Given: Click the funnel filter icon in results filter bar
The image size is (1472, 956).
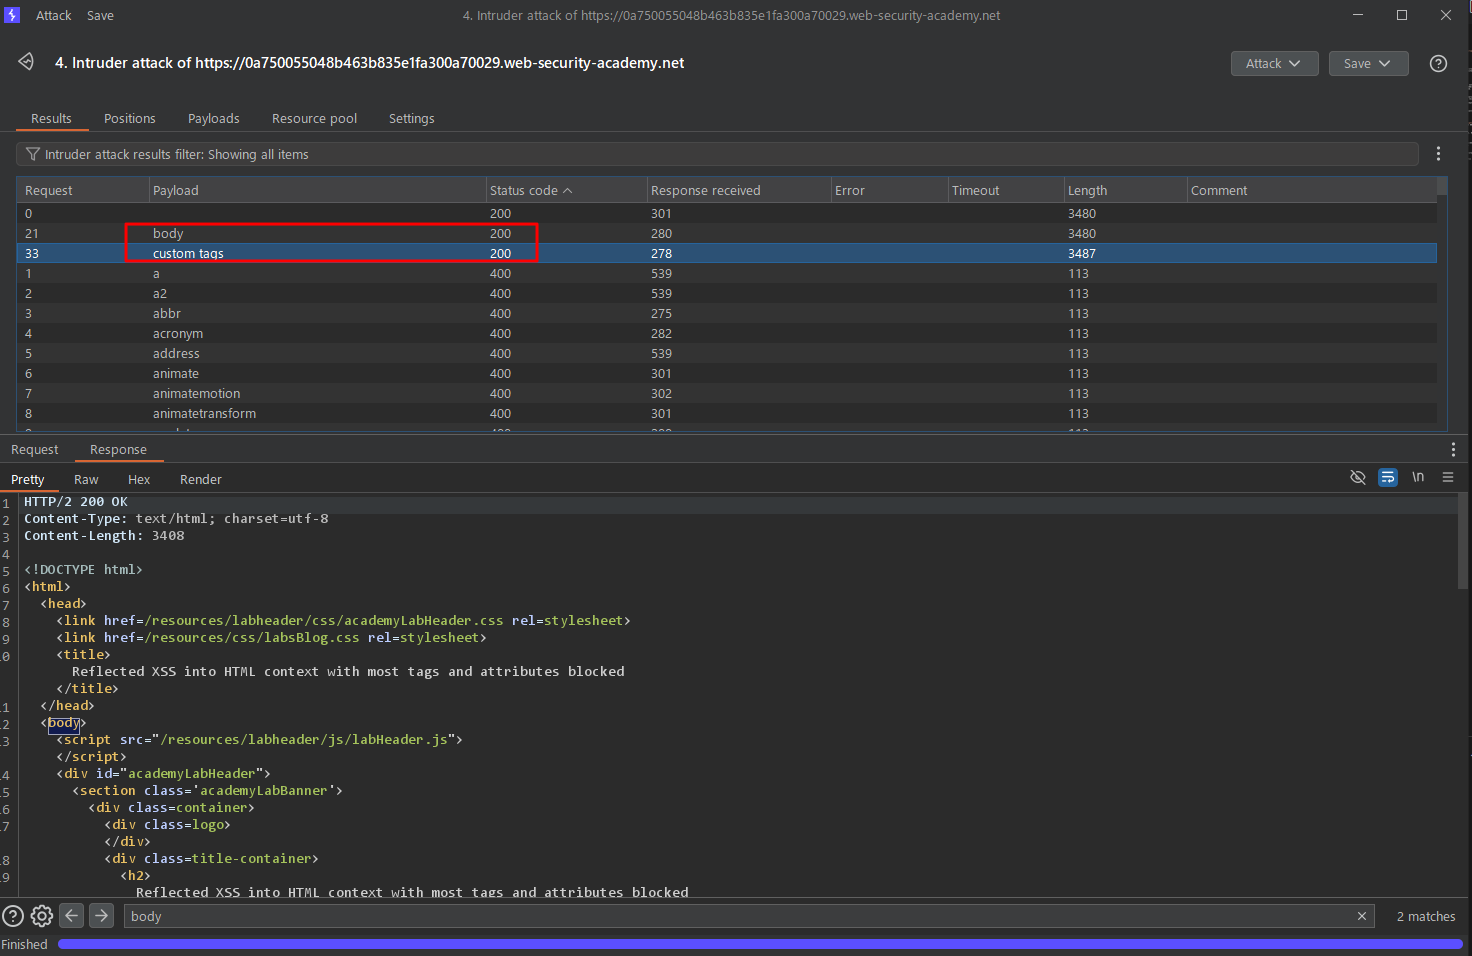Looking at the screenshot, I should tap(33, 154).
